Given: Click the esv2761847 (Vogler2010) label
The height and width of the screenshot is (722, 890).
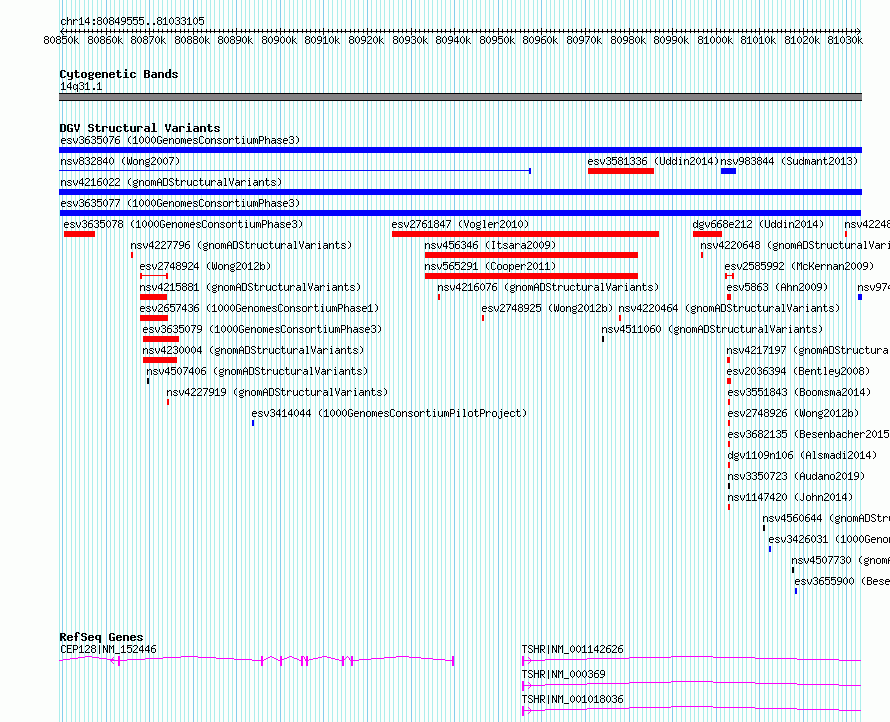Looking at the screenshot, I should point(460,224).
